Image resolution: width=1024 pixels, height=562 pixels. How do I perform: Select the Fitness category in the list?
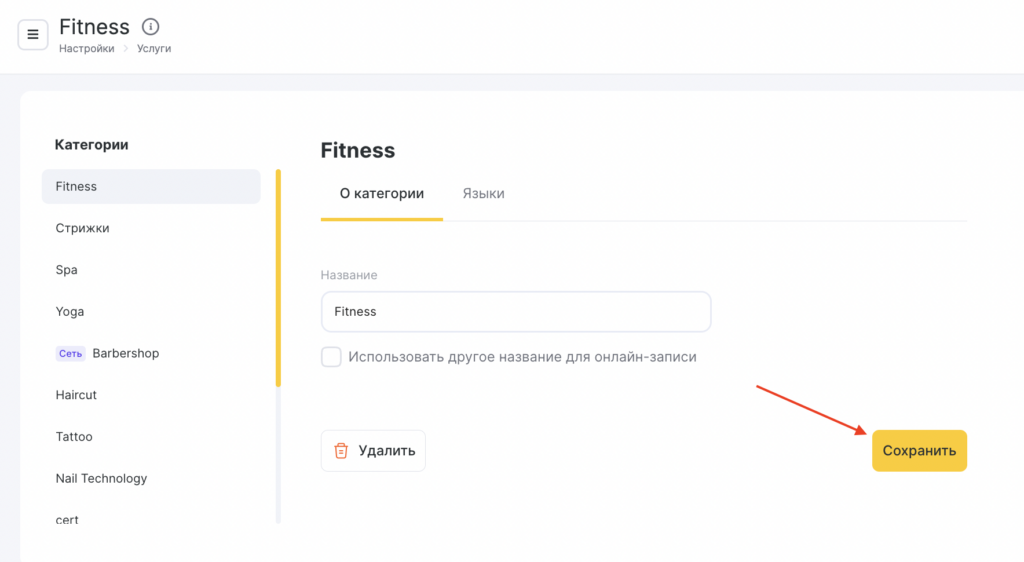click(151, 187)
